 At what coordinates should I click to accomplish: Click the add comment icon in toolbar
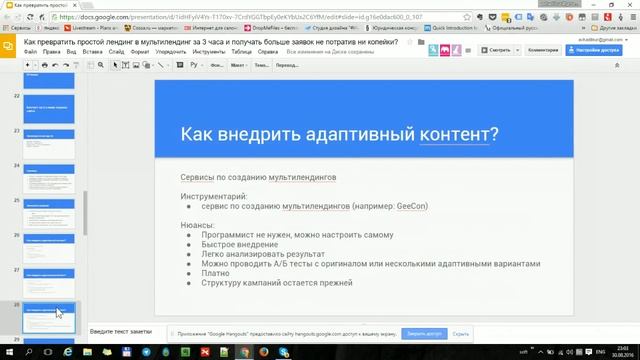(x=180, y=65)
